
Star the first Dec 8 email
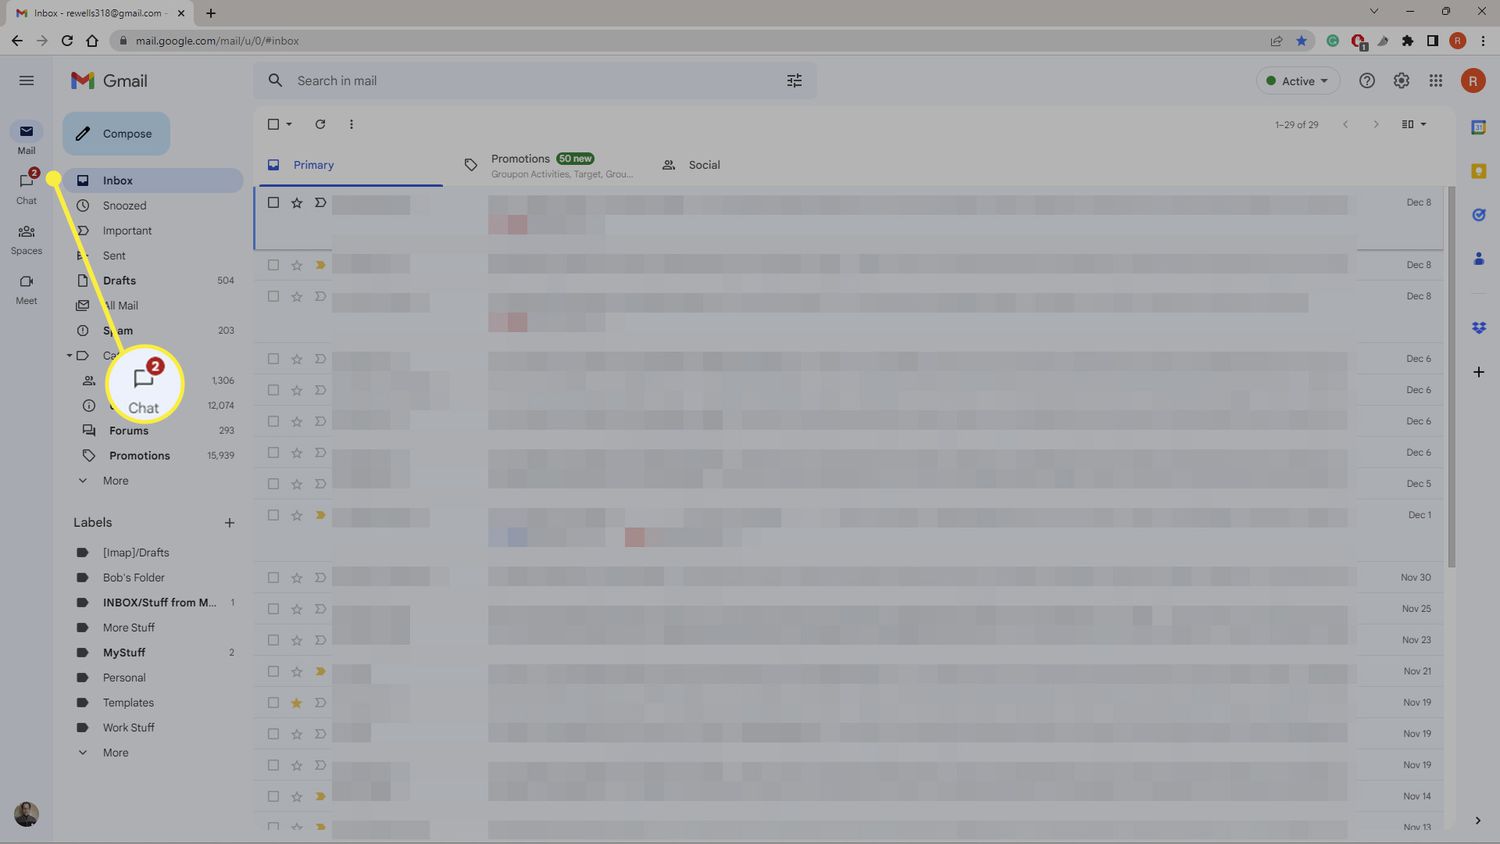tap(296, 202)
